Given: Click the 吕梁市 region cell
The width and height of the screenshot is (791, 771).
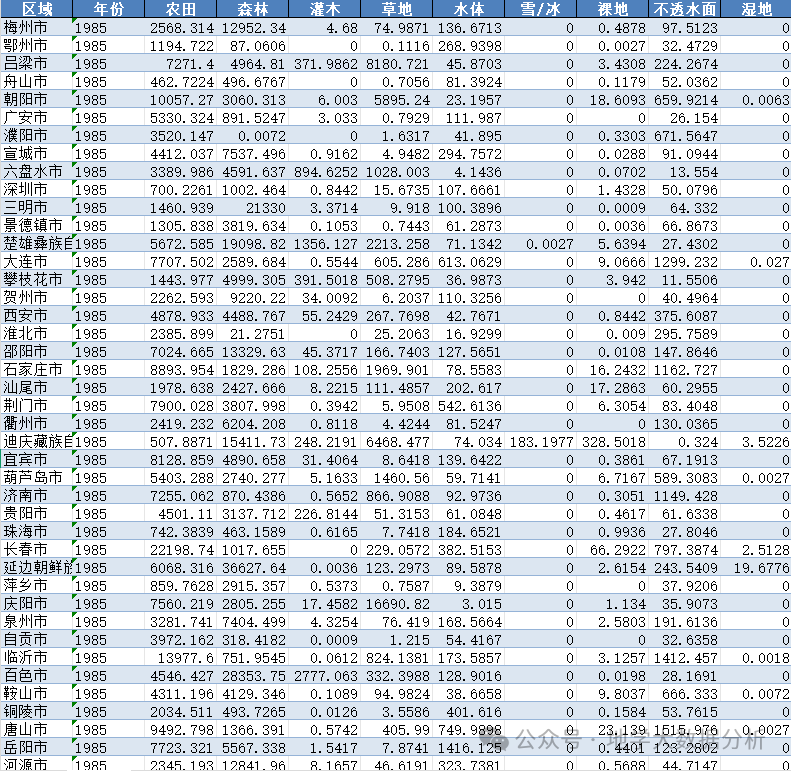Looking at the screenshot, I should (x=37, y=64).
